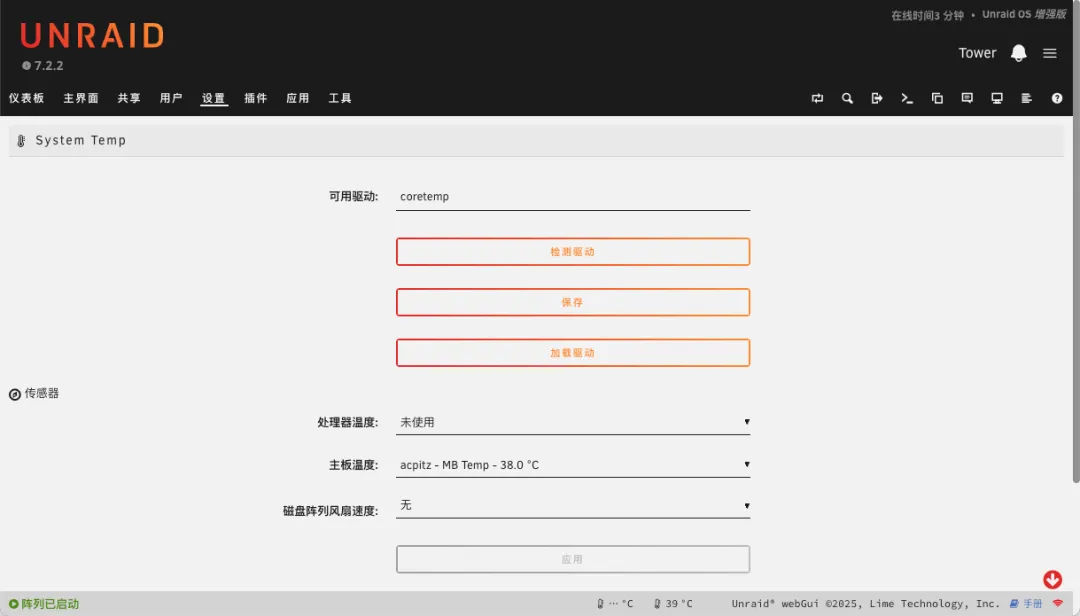Open the web terminal icon
Viewport: 1080px width, 616px height.
pos(907,98)
